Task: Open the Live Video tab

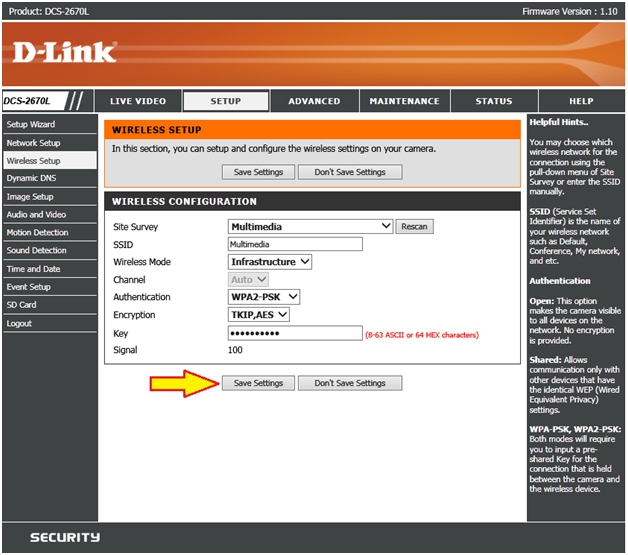Action: click(x=138, y=101)
